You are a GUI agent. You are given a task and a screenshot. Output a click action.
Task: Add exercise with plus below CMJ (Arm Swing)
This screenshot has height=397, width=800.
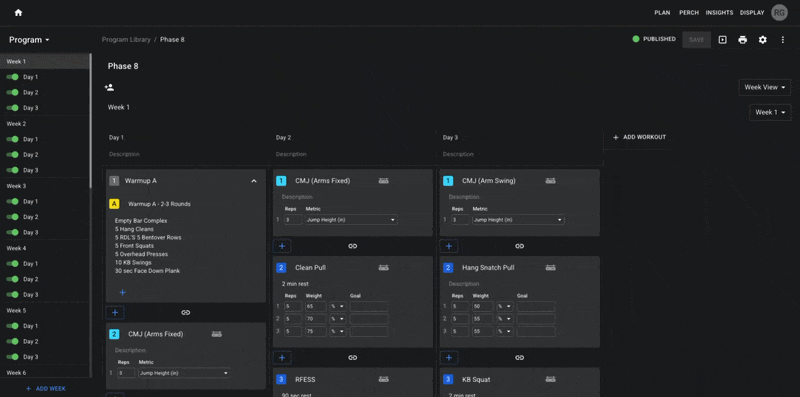coord(448,246)
